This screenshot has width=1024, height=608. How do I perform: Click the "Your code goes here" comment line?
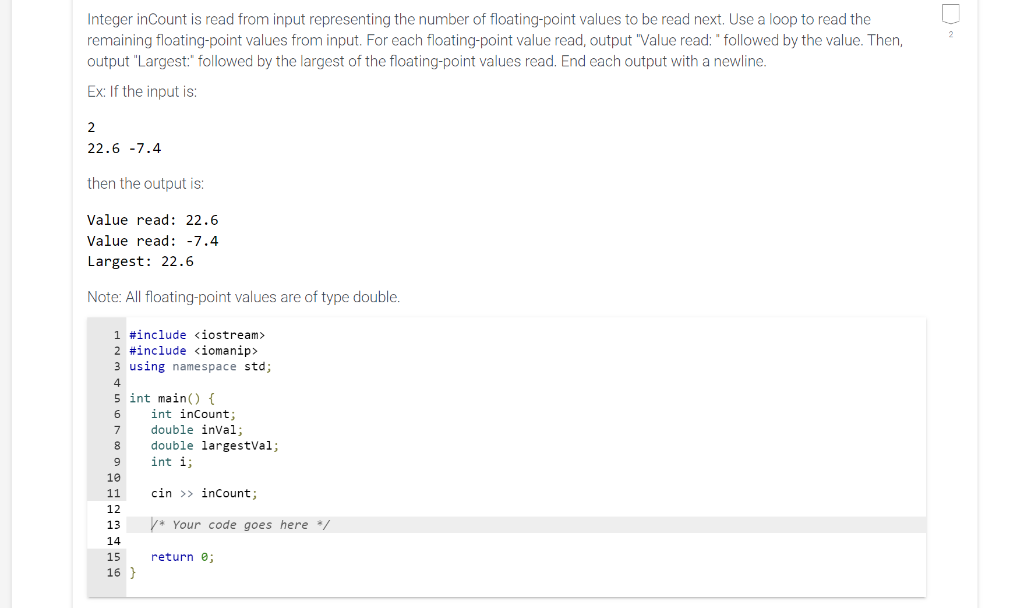(240, 524)
